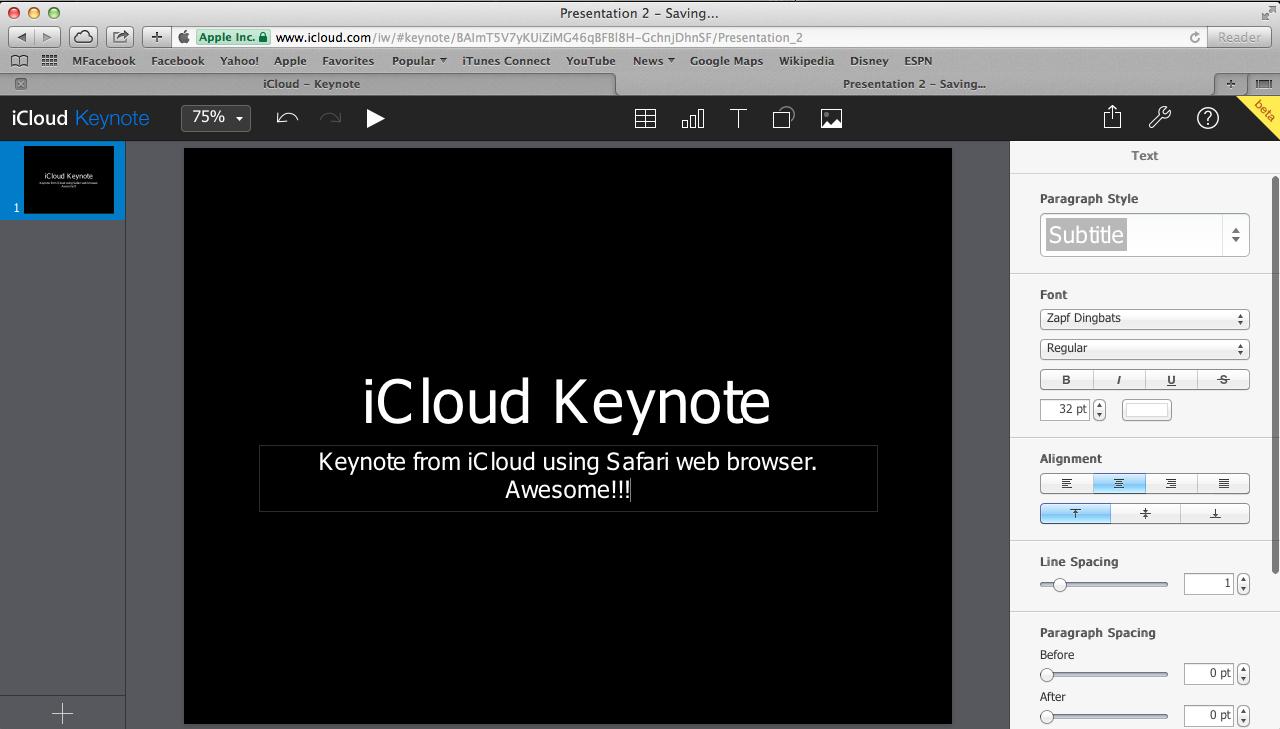The height and width of the screenshot is (729, 1280).
Task: Open the MFacebook bookmark
Action: pos(104,61)
